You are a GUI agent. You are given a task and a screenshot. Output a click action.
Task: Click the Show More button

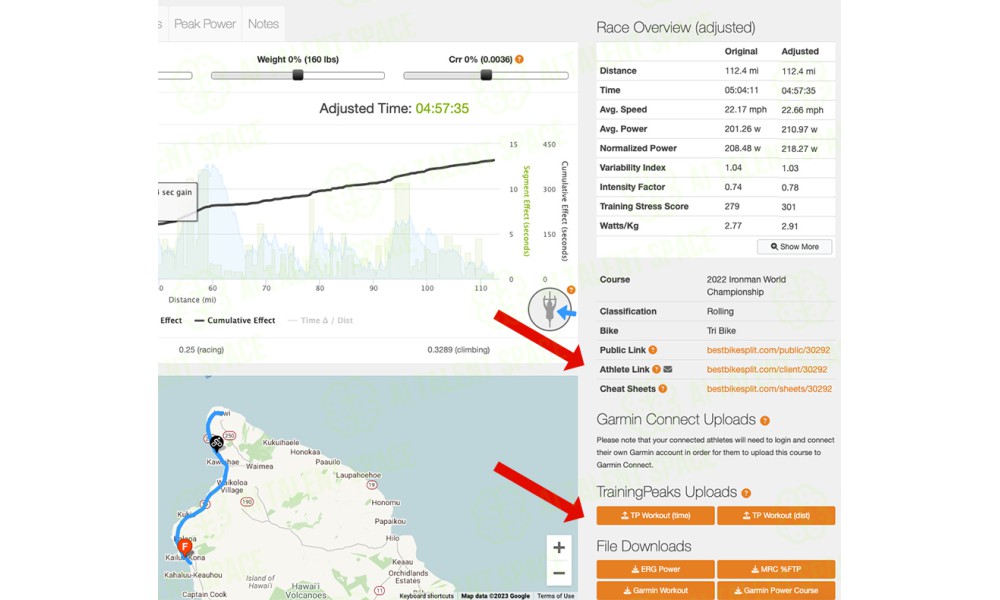click(795, 247)
